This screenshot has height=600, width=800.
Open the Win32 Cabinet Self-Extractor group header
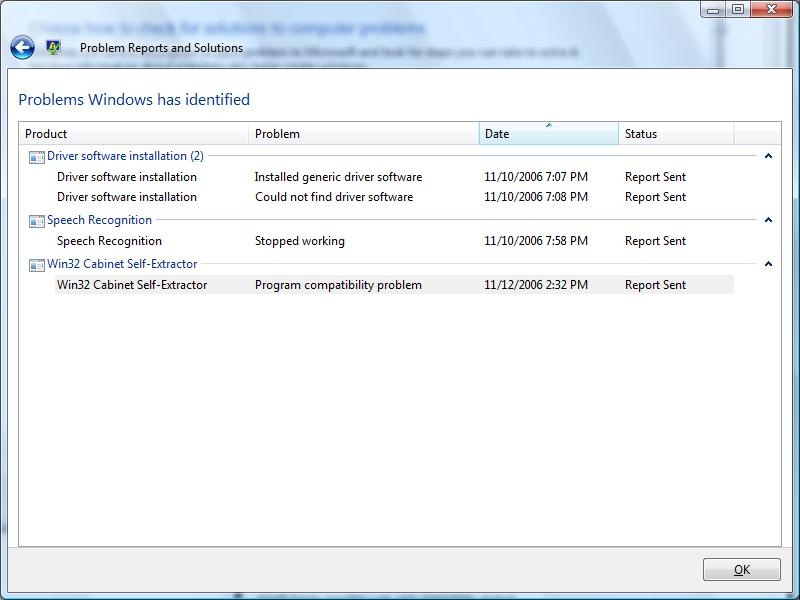click(122, 264)
